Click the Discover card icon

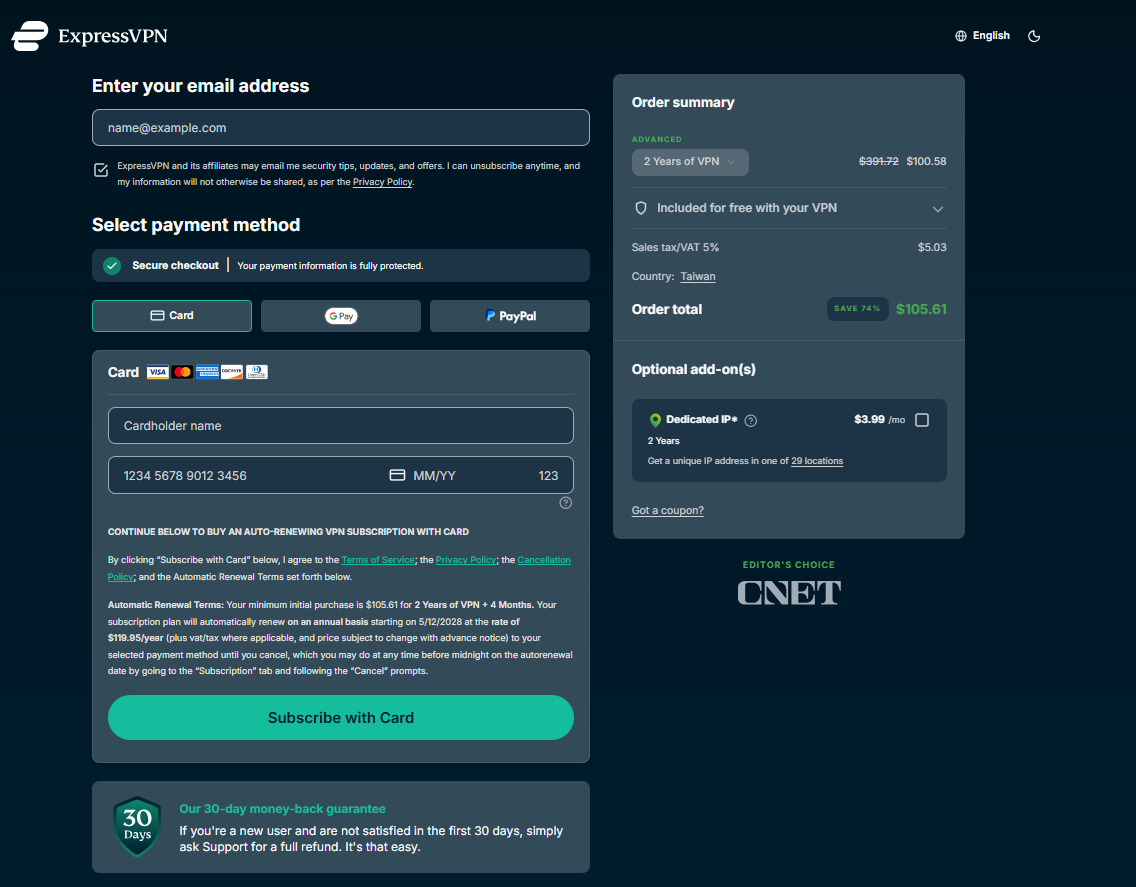click(x=231, y=371)
